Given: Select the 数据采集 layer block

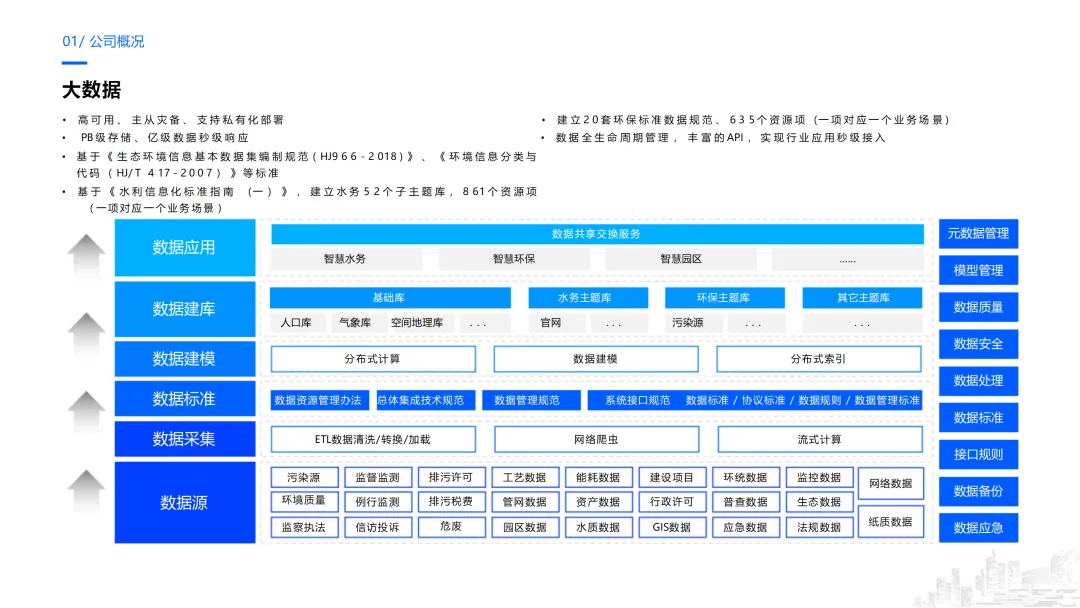Looking at the screenshot, I should [x=185, y=439].
